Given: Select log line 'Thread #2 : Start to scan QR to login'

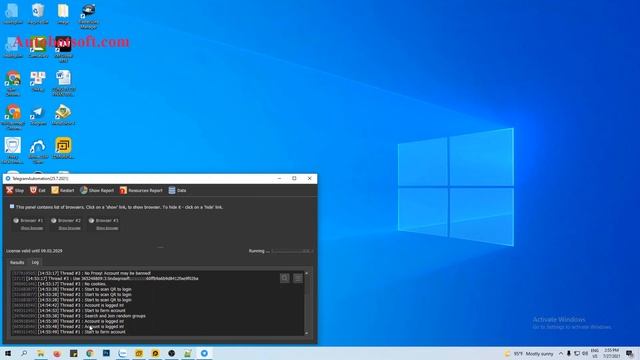Looking at the screenshot, I should pyautogui.click(x=72, y=295).
